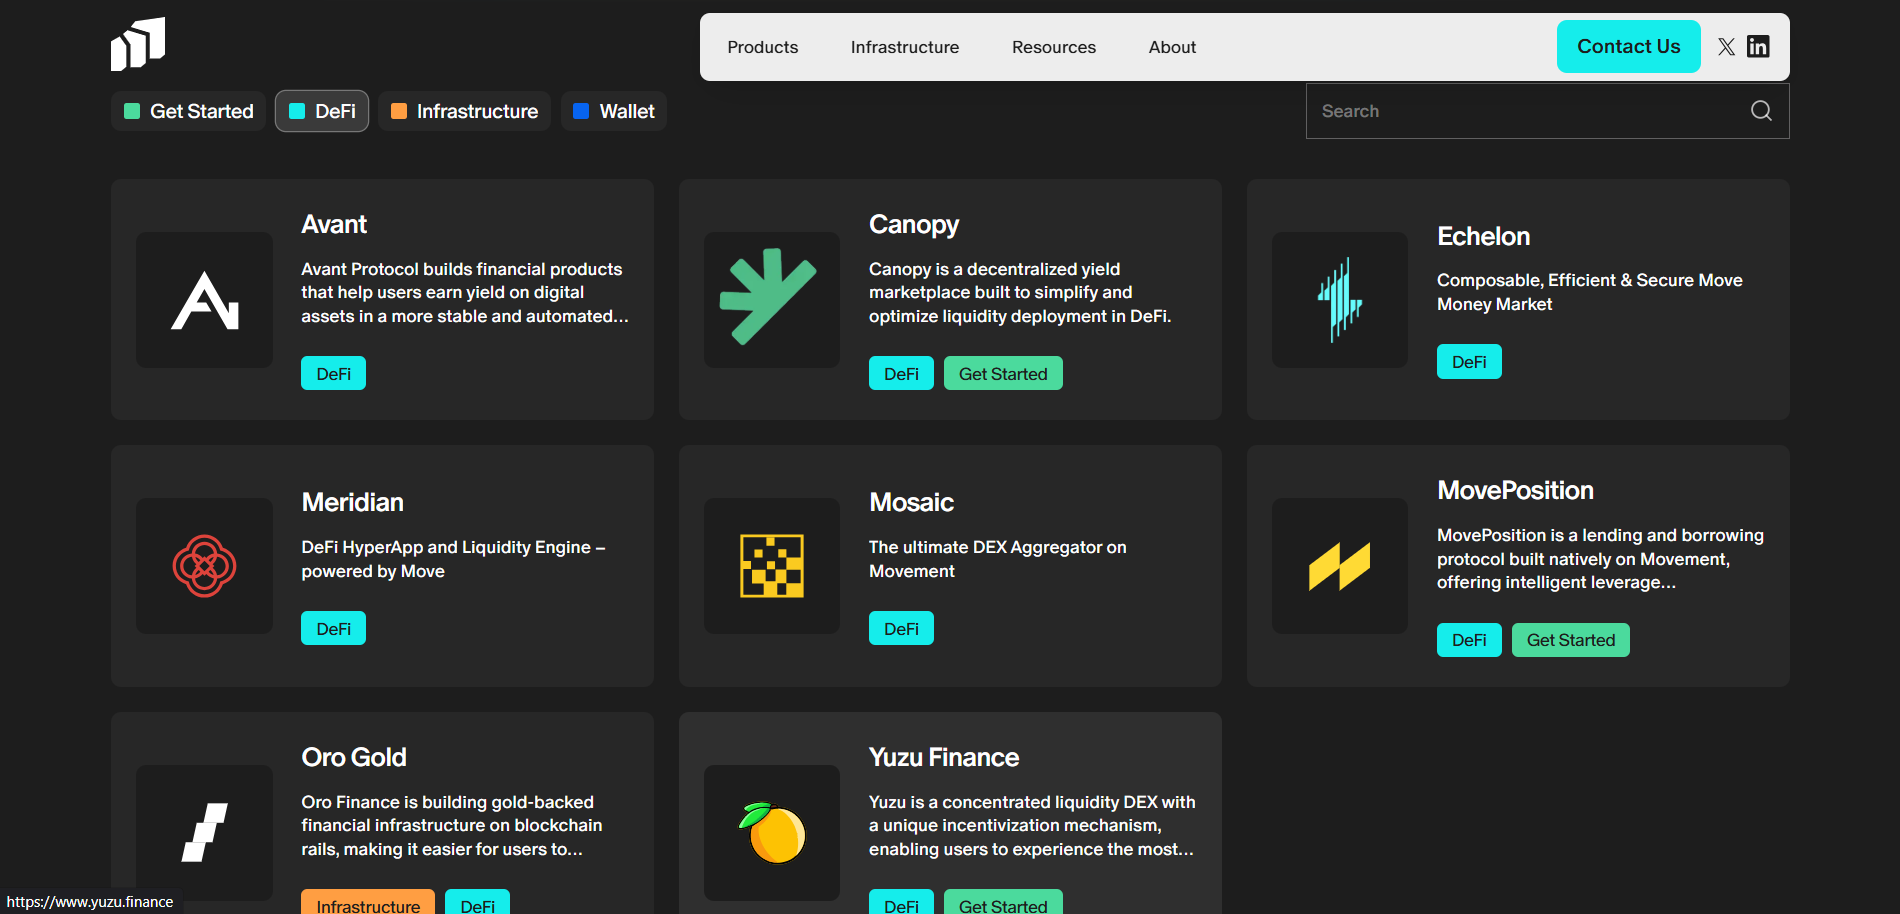The image size is (1900, 914).
Task: Open the Canopy title link
Action: click(914, 224)
